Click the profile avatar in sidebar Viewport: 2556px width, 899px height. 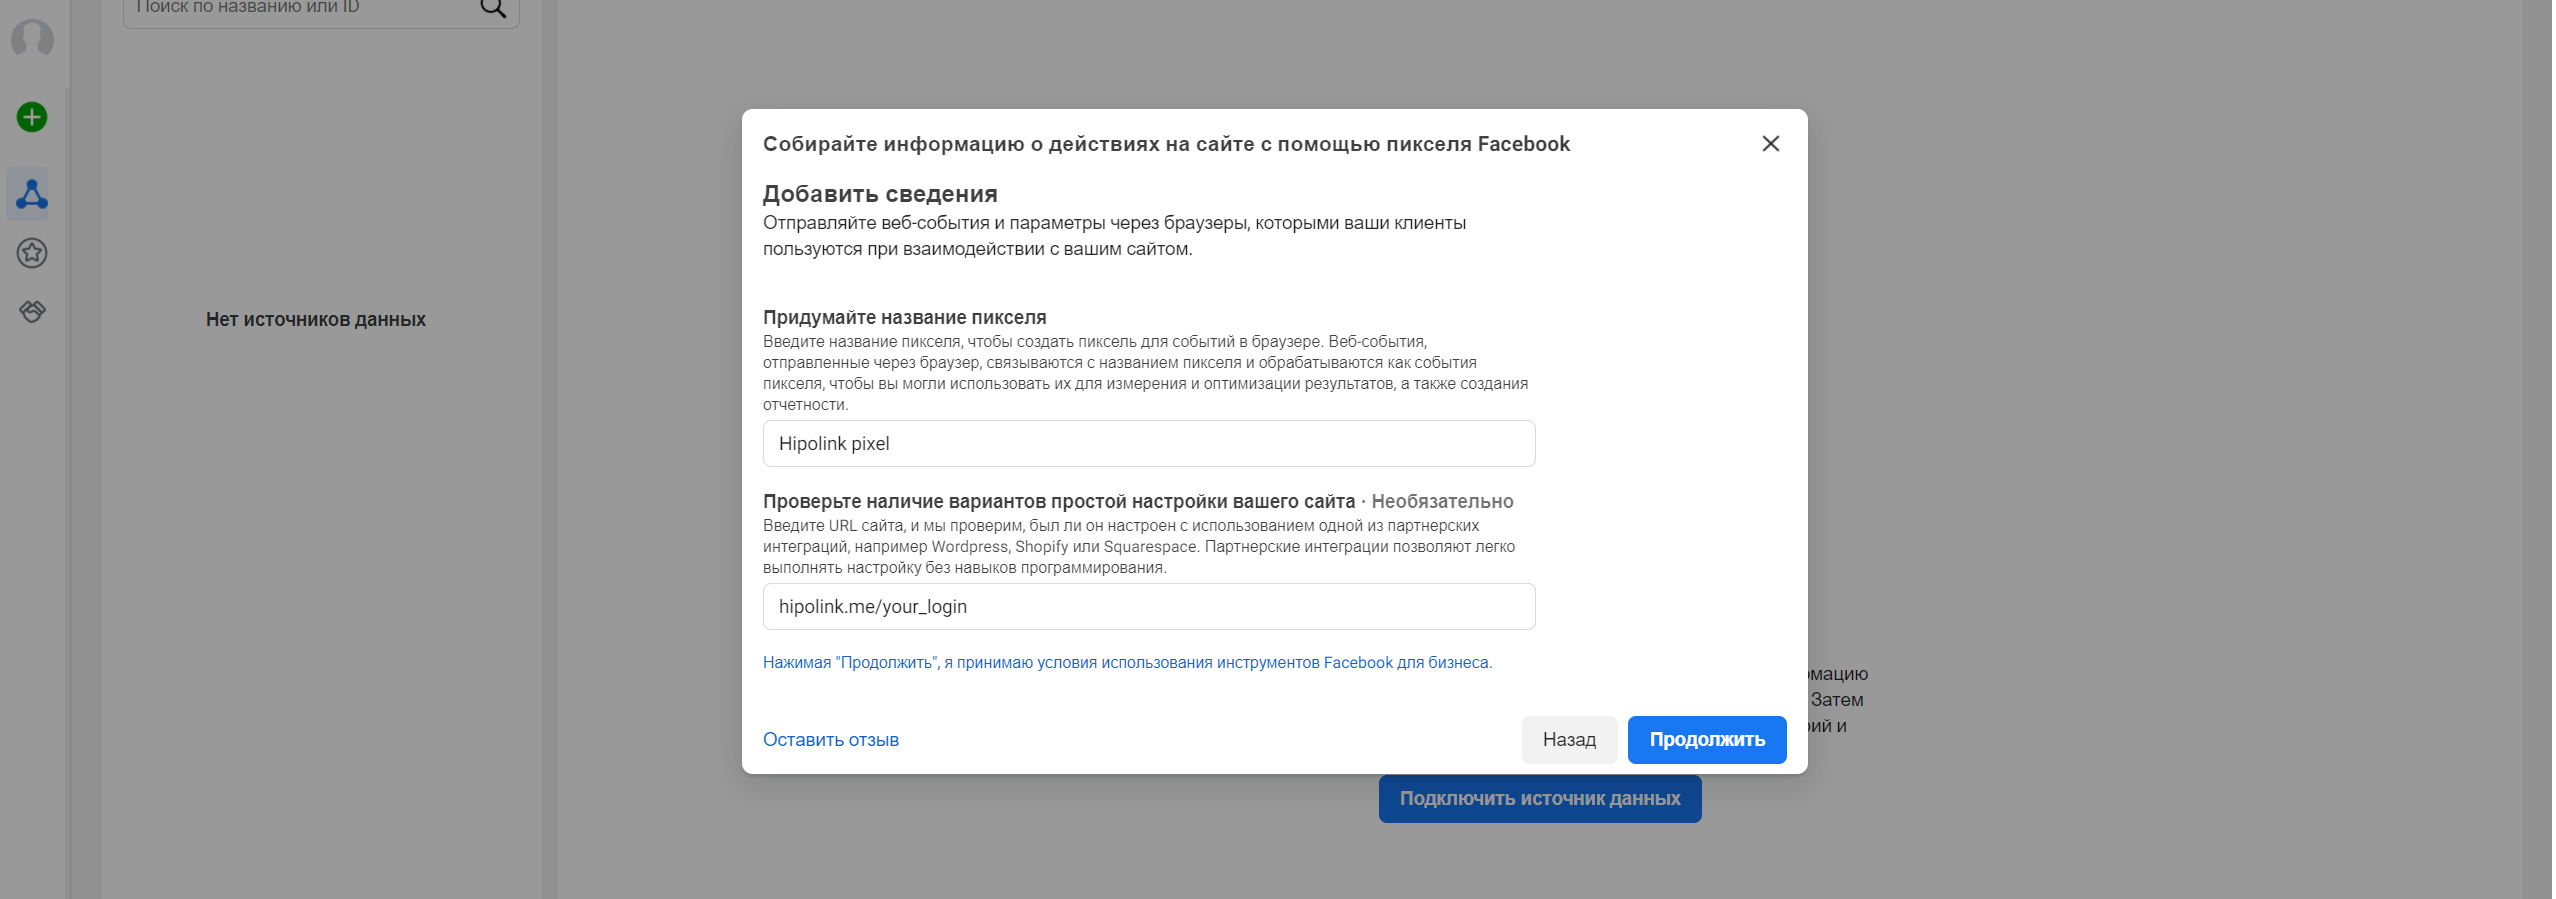click(32, 39)
